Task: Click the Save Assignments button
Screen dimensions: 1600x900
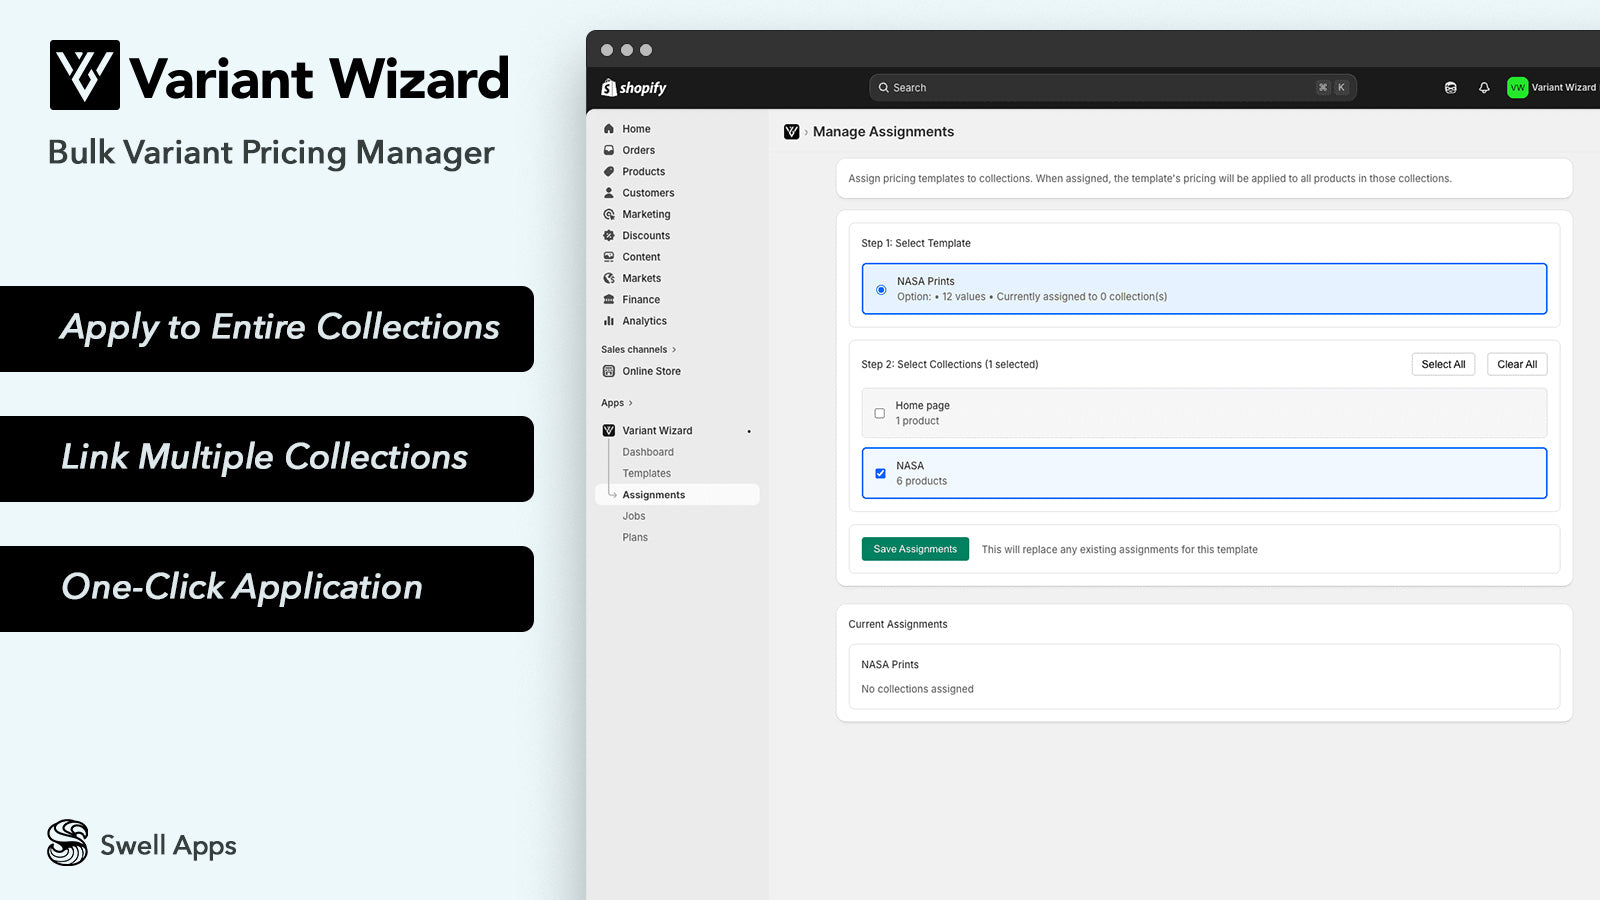Action: click(914, 548)
